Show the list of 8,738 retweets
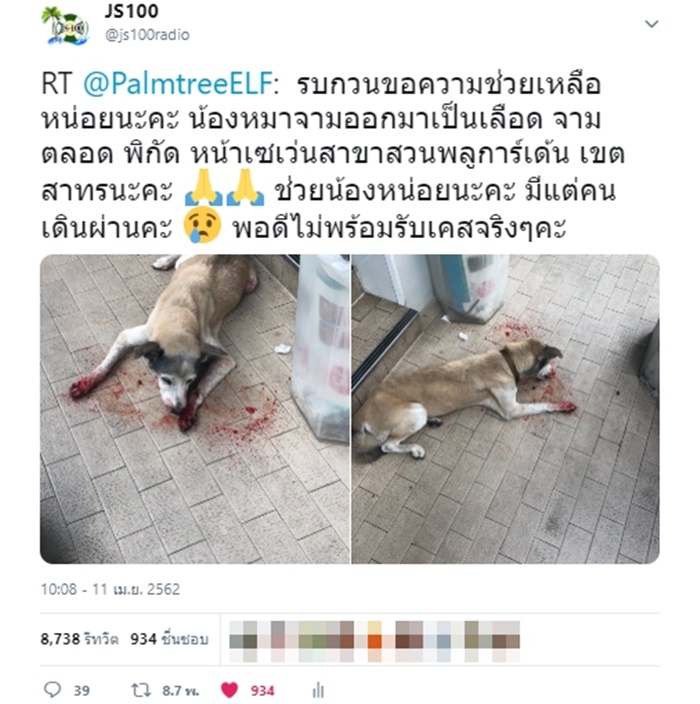The width and height of the screenshot is (700, 704). [x=79, y=639]
